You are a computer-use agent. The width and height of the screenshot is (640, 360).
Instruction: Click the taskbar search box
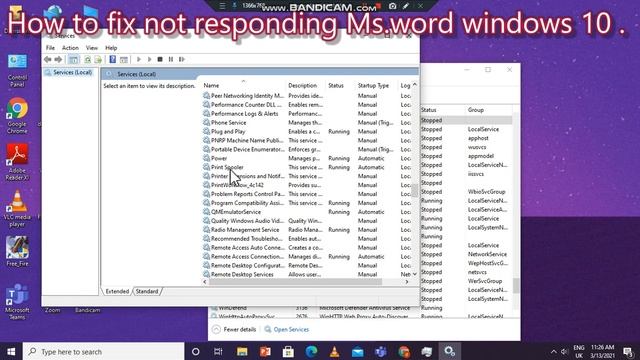click(x=104, y=351)
